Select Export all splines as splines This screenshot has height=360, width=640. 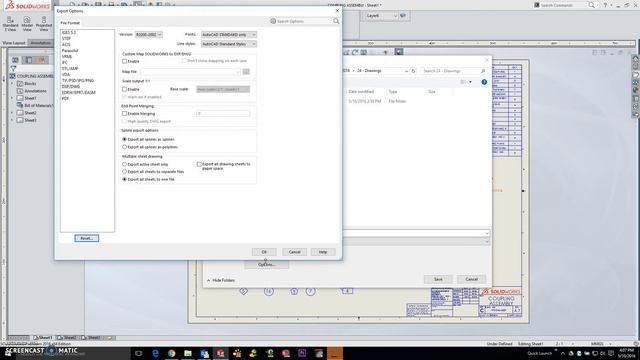tap(124, 139)
